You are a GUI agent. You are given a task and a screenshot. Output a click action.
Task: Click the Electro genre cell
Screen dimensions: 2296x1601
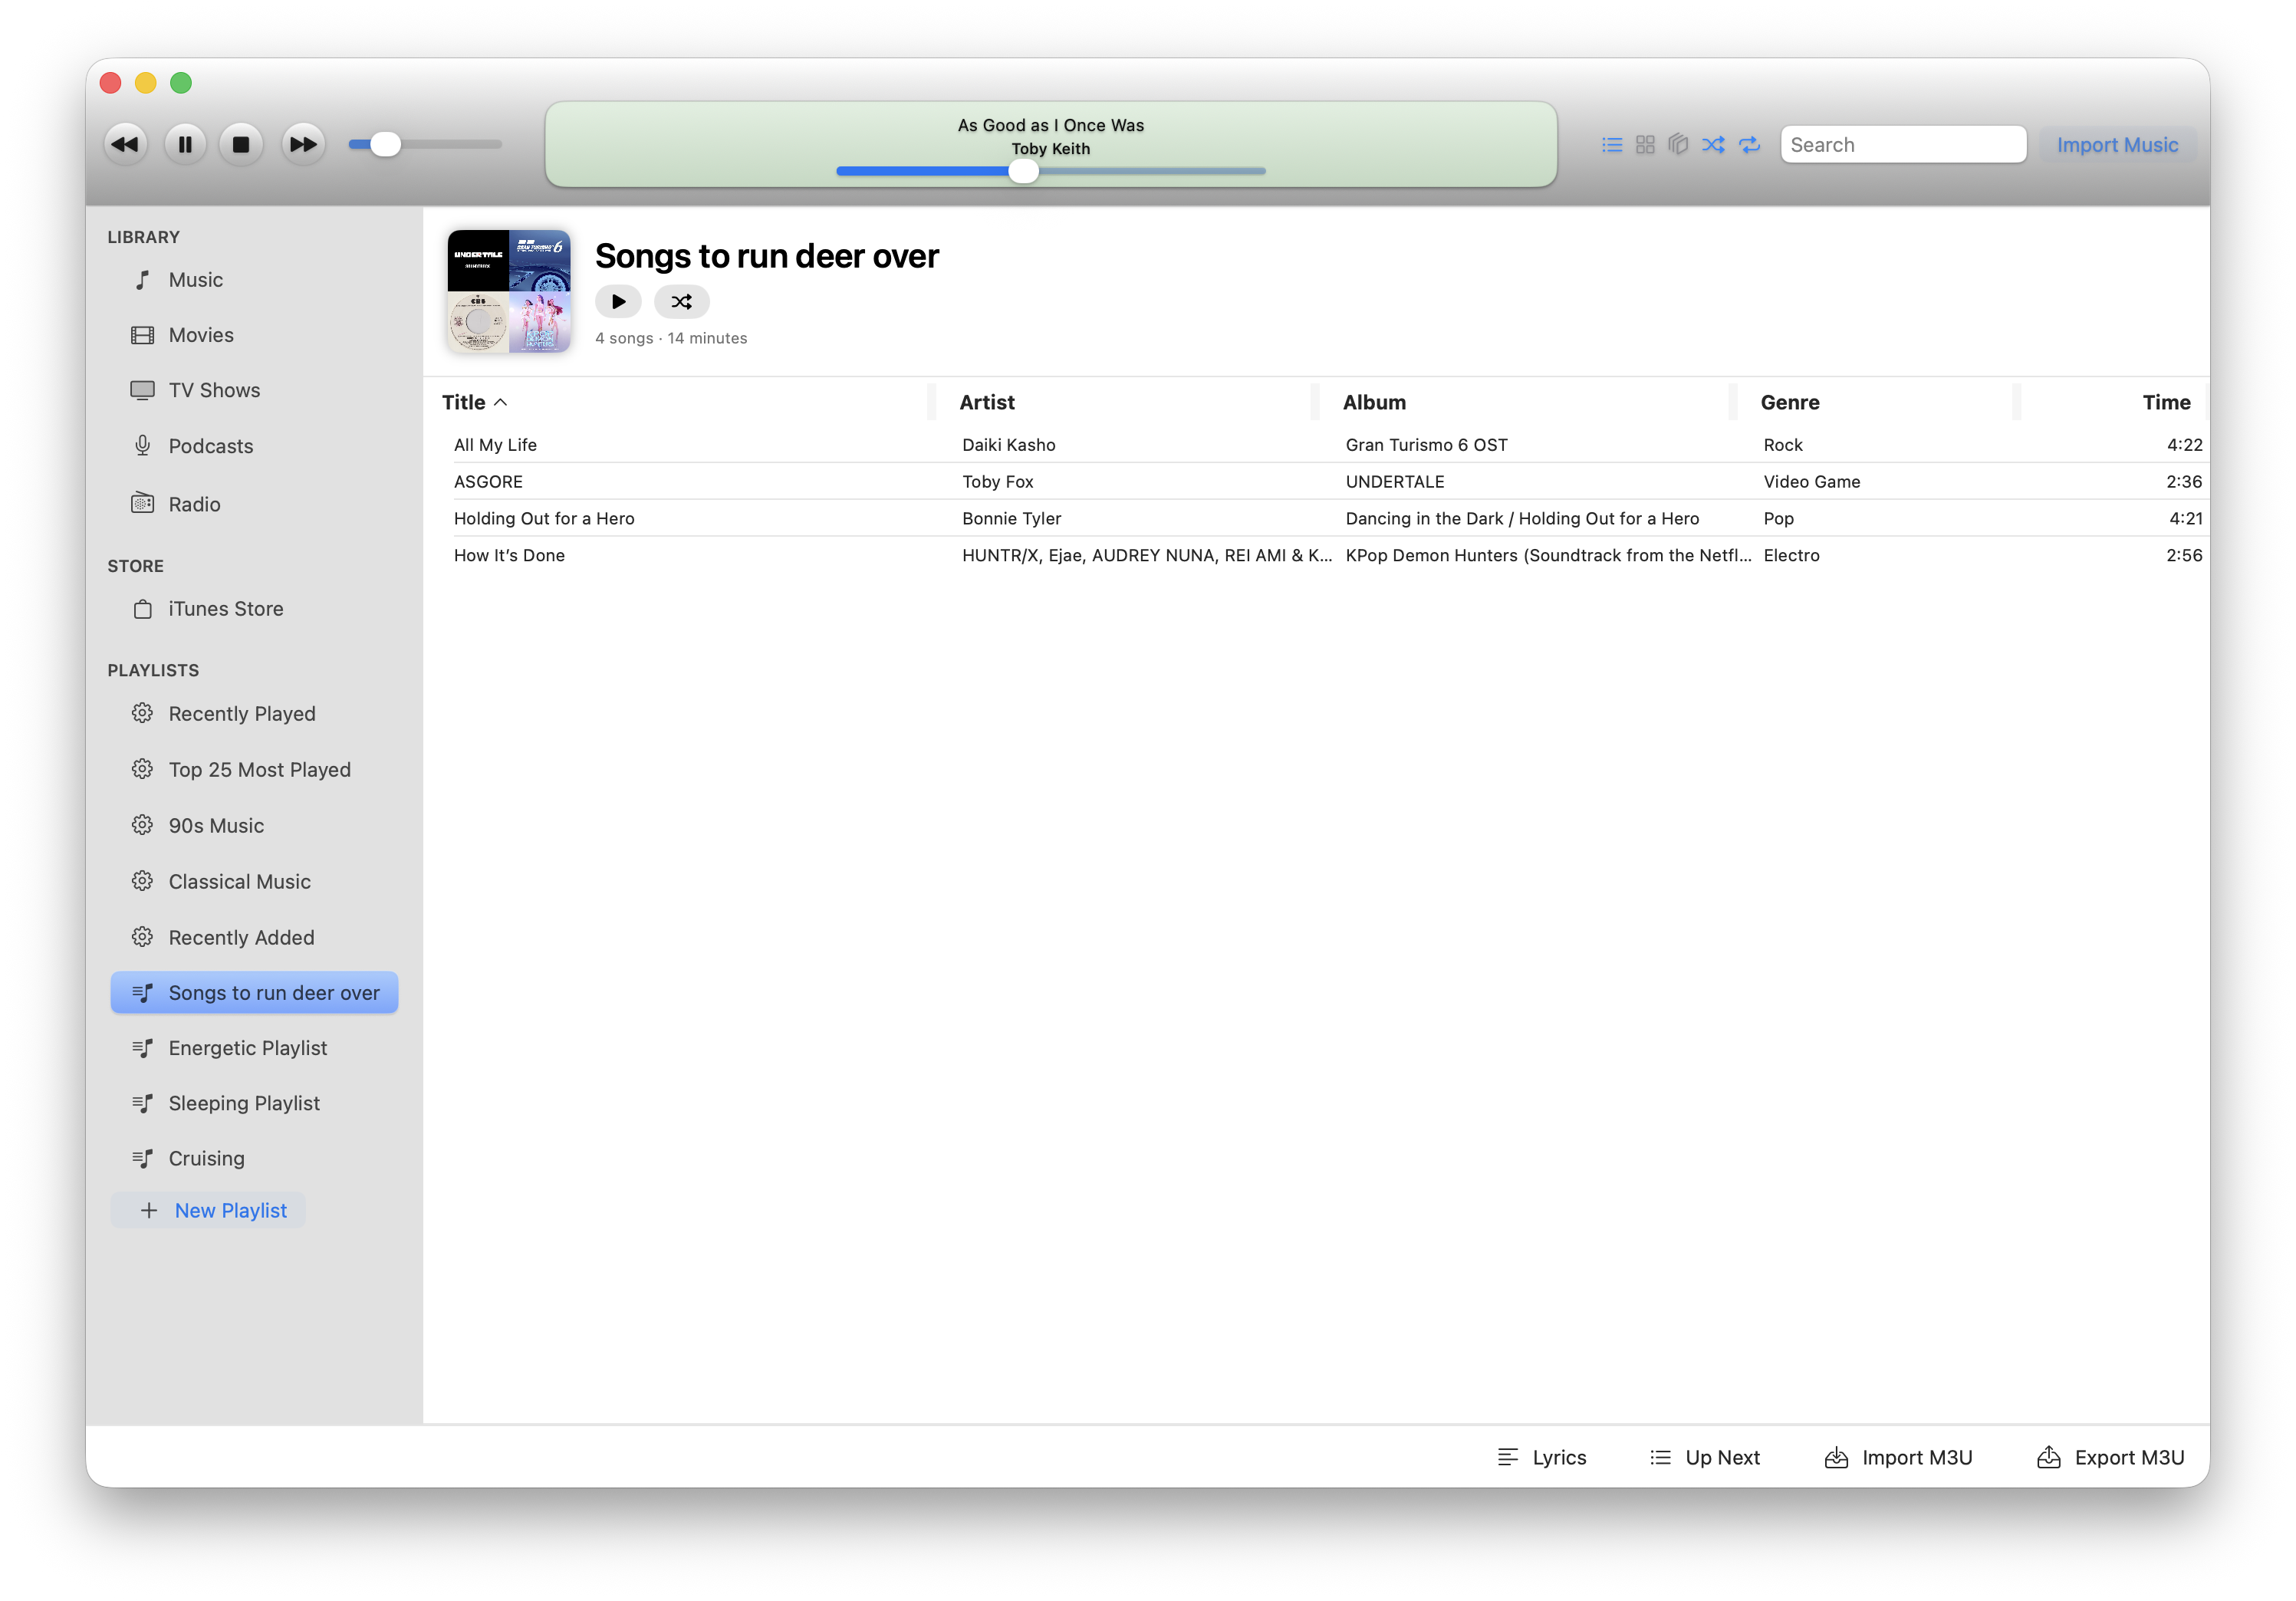click(x=1791, y=556)
